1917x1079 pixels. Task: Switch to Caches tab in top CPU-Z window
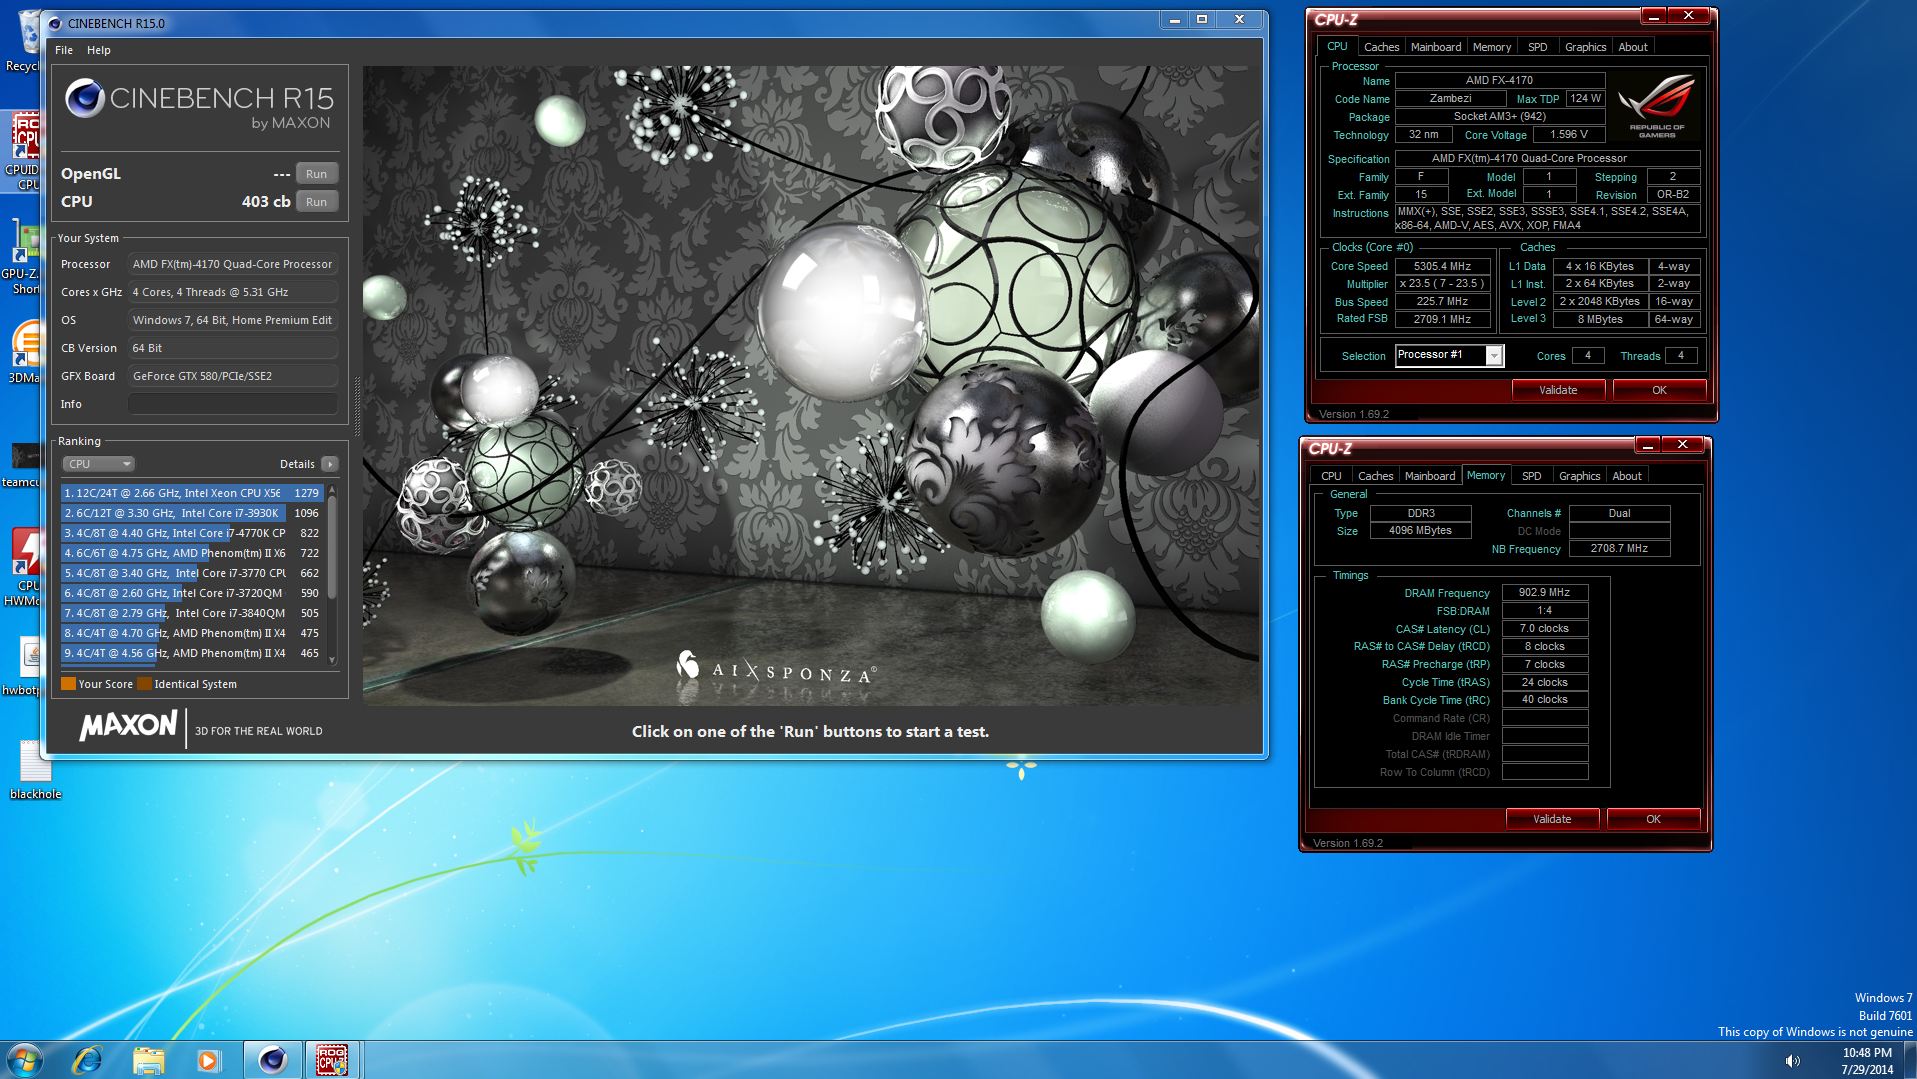click(1381, 47)
